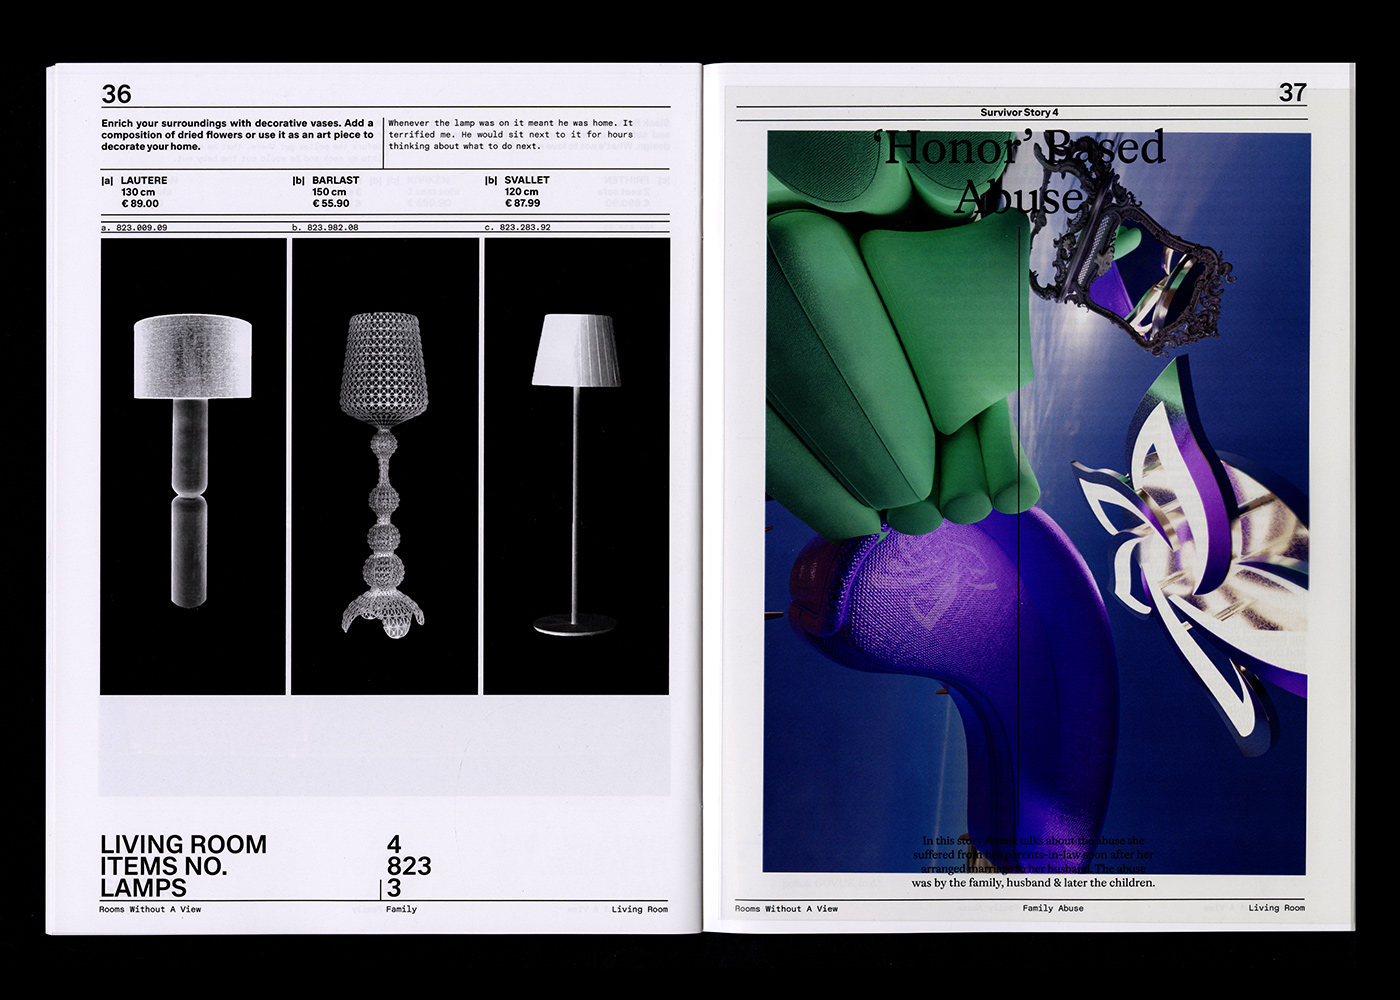Click the page number 37
This screenshot has height=1000, width=1400.
point(1293,93)
